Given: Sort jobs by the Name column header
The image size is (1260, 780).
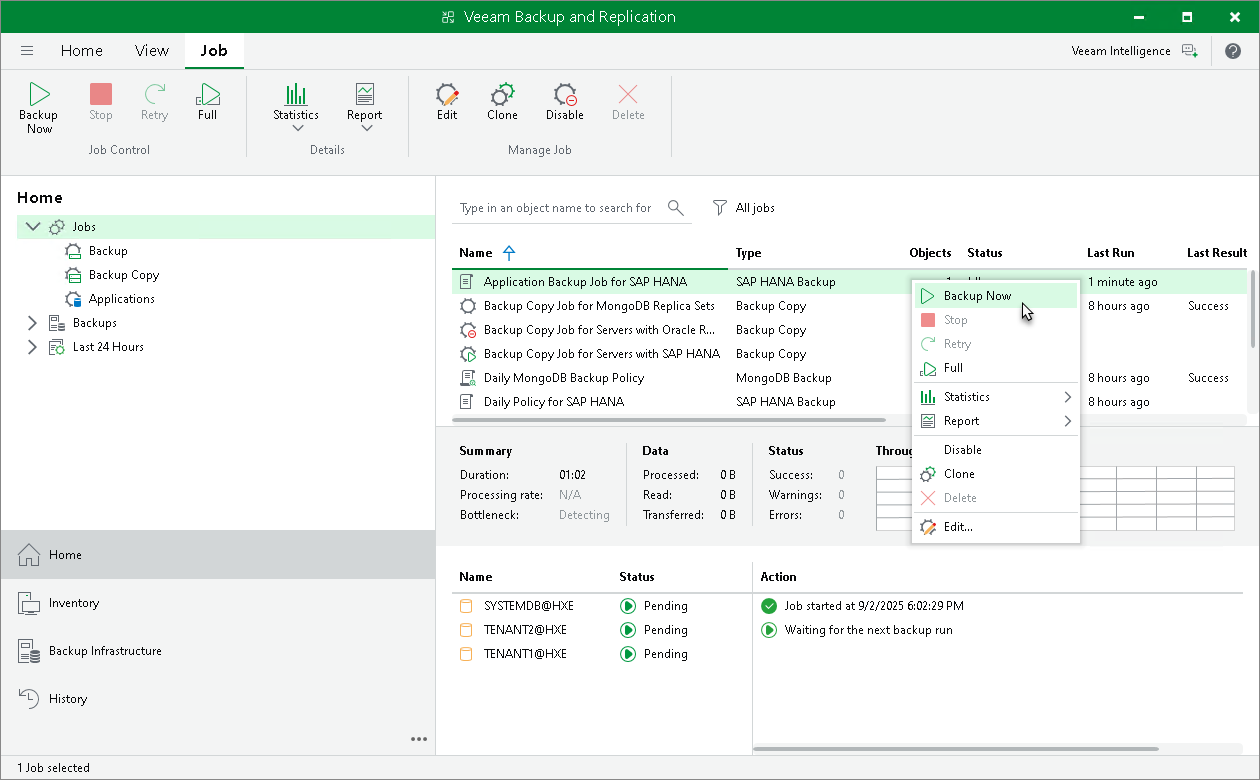Looking at the screenshot, I should (473, 253).
